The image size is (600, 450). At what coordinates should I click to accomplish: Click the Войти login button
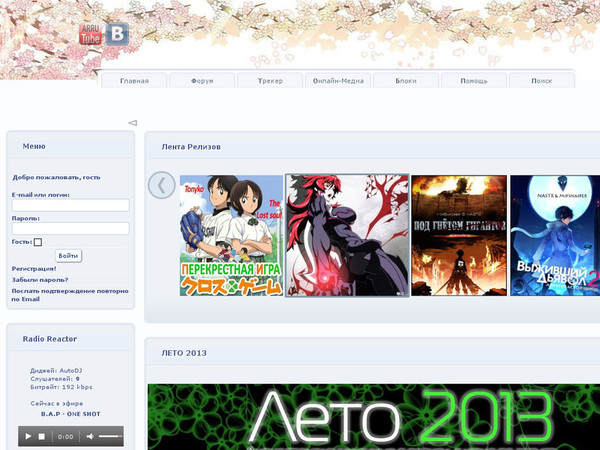click(68, 256)
